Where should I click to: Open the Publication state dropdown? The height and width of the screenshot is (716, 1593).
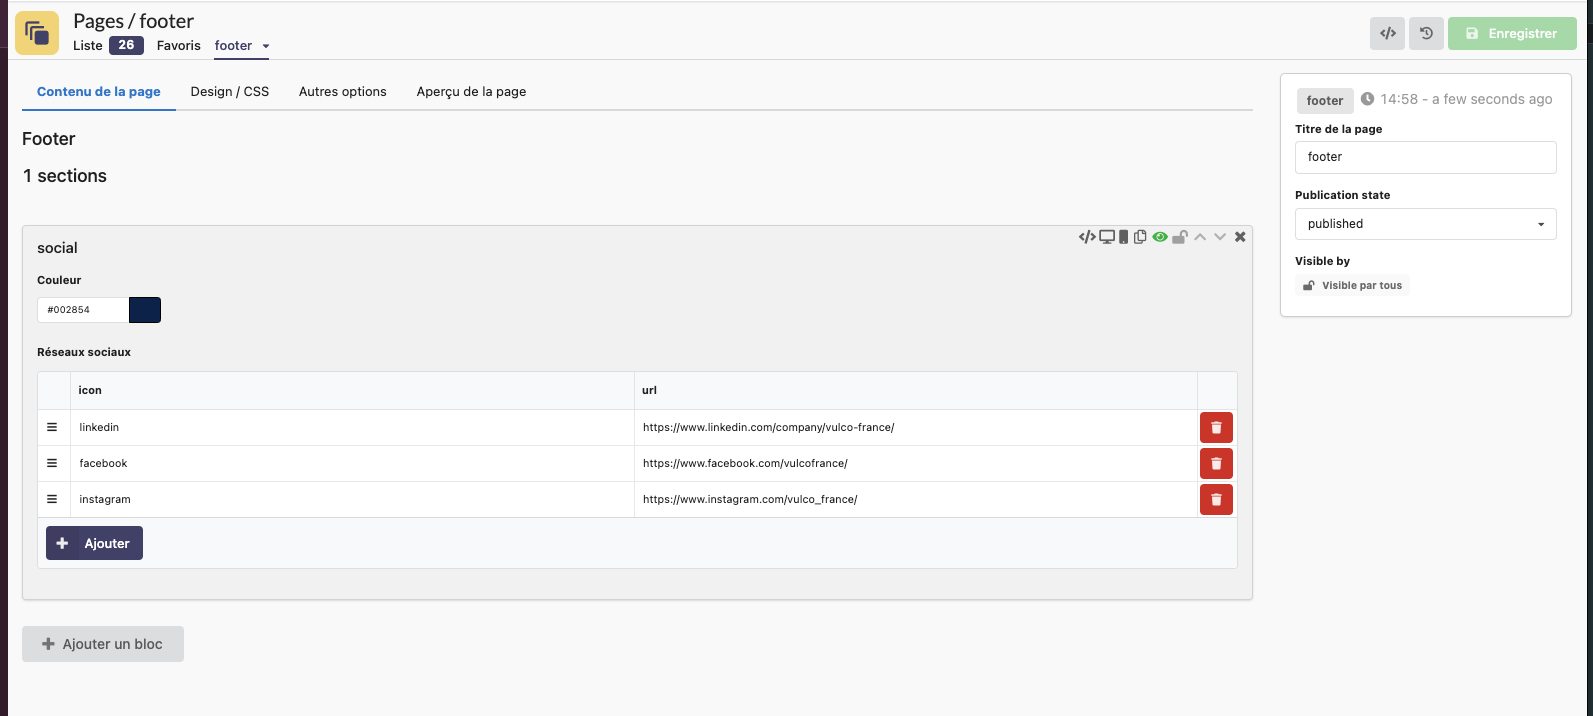(1425, 224)
